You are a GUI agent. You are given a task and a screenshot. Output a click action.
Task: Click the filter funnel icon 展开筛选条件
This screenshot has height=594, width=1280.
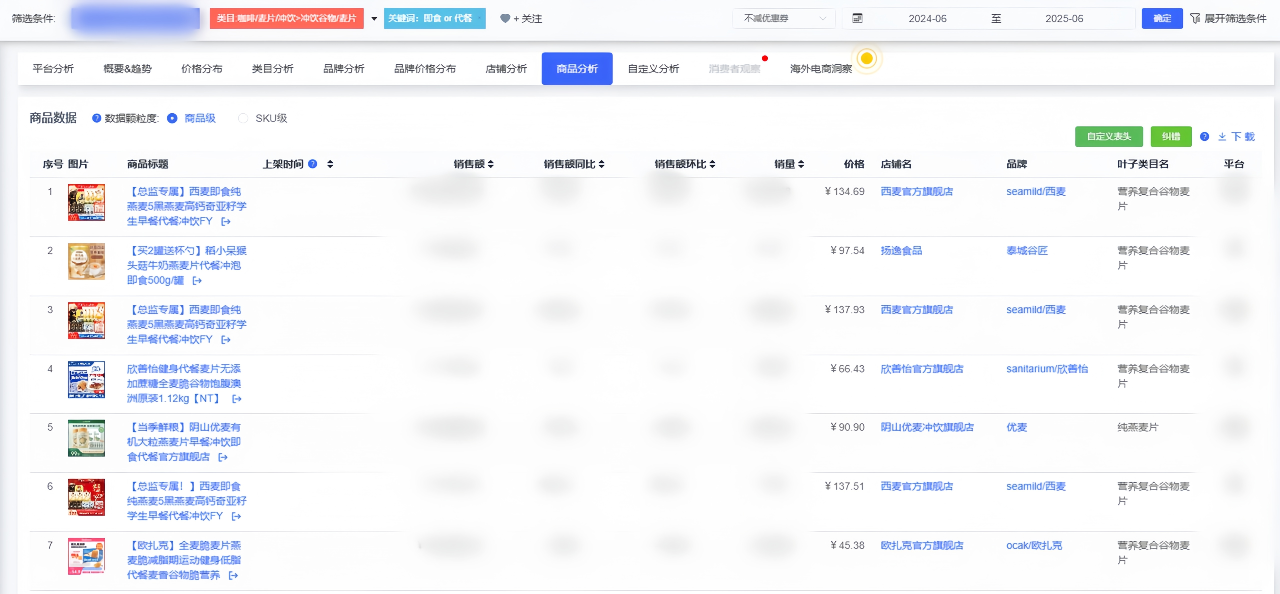coord(1194,19)
